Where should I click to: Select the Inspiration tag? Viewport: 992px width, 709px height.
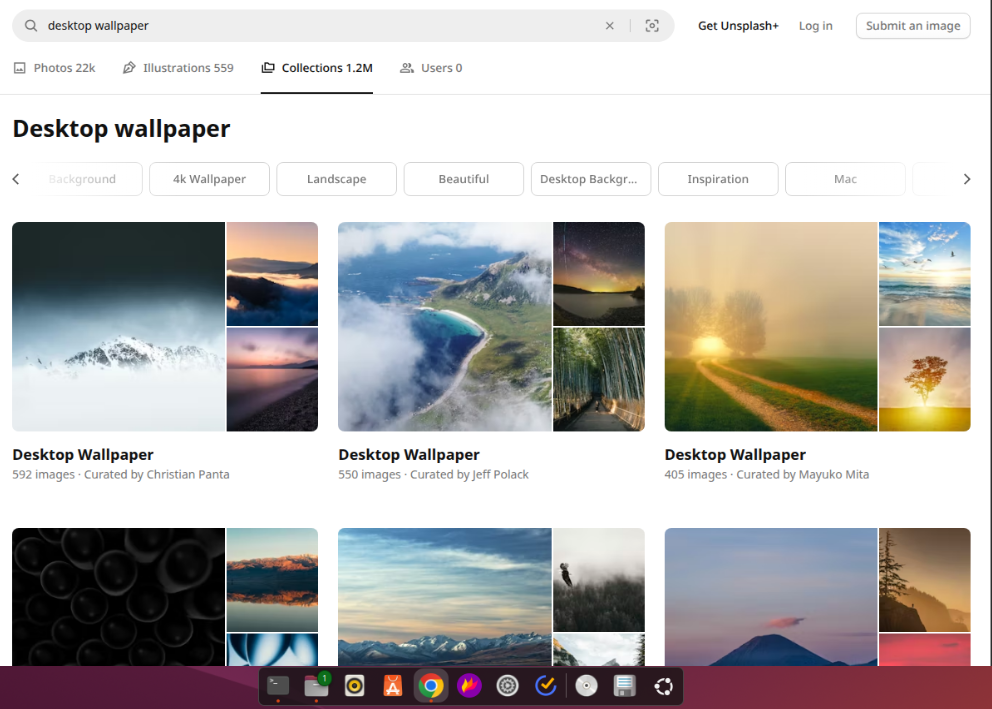[x=718, y=179]
